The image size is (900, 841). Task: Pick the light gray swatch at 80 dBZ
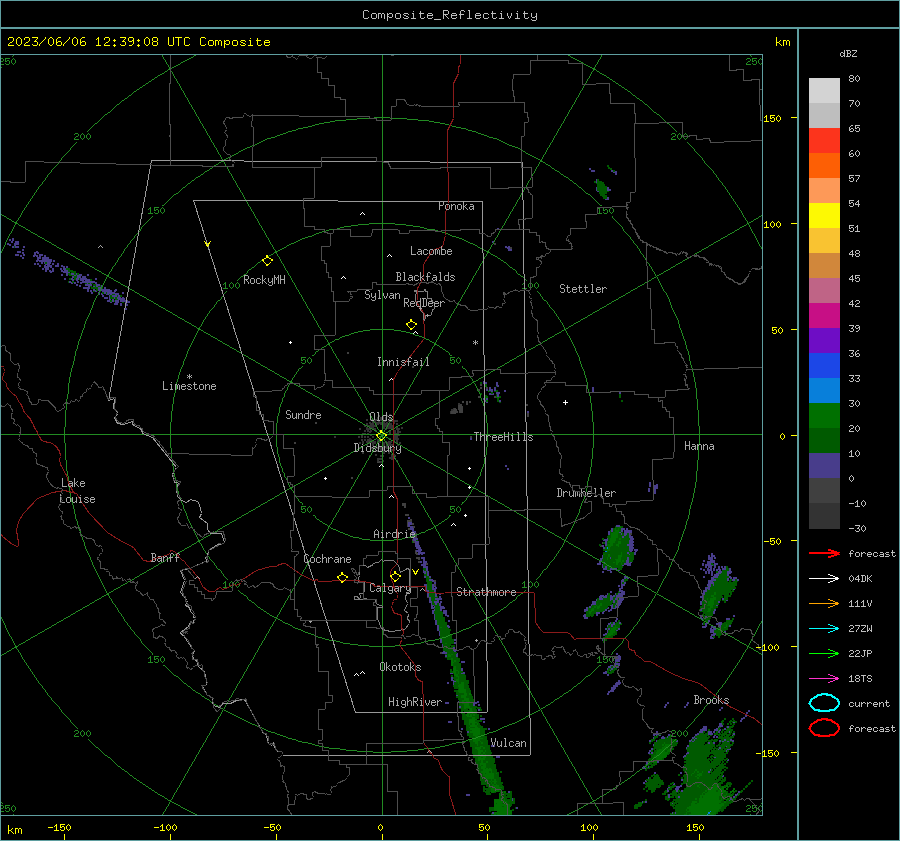pyautogui.click(x=824, y=91)
